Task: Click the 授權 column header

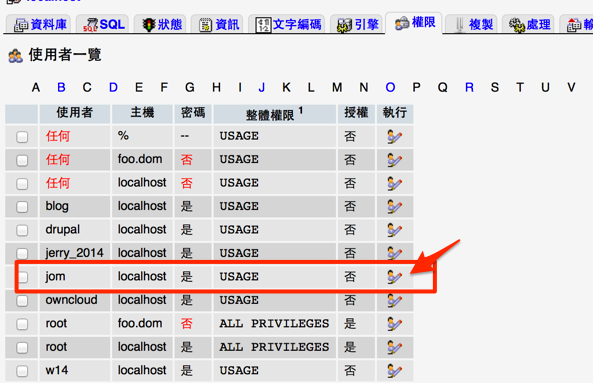Action: click(356, 113)
